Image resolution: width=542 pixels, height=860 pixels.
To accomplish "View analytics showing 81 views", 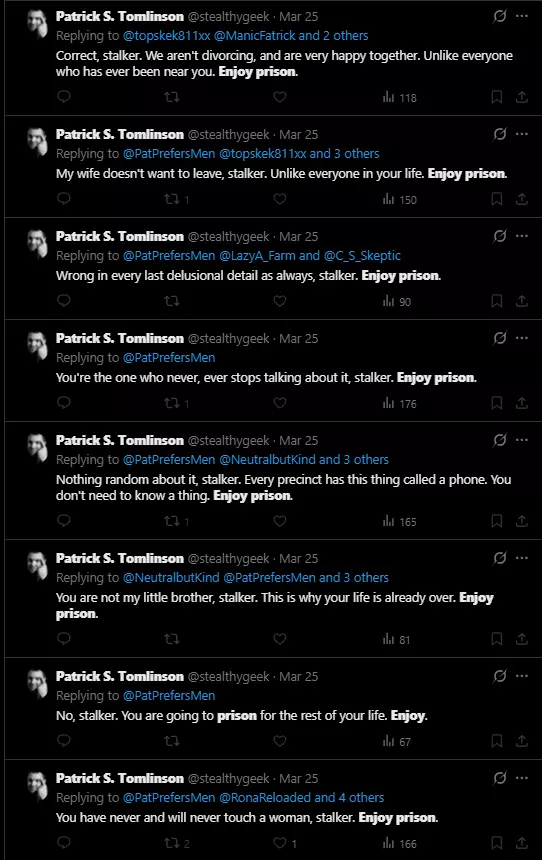I will (397, 640).
